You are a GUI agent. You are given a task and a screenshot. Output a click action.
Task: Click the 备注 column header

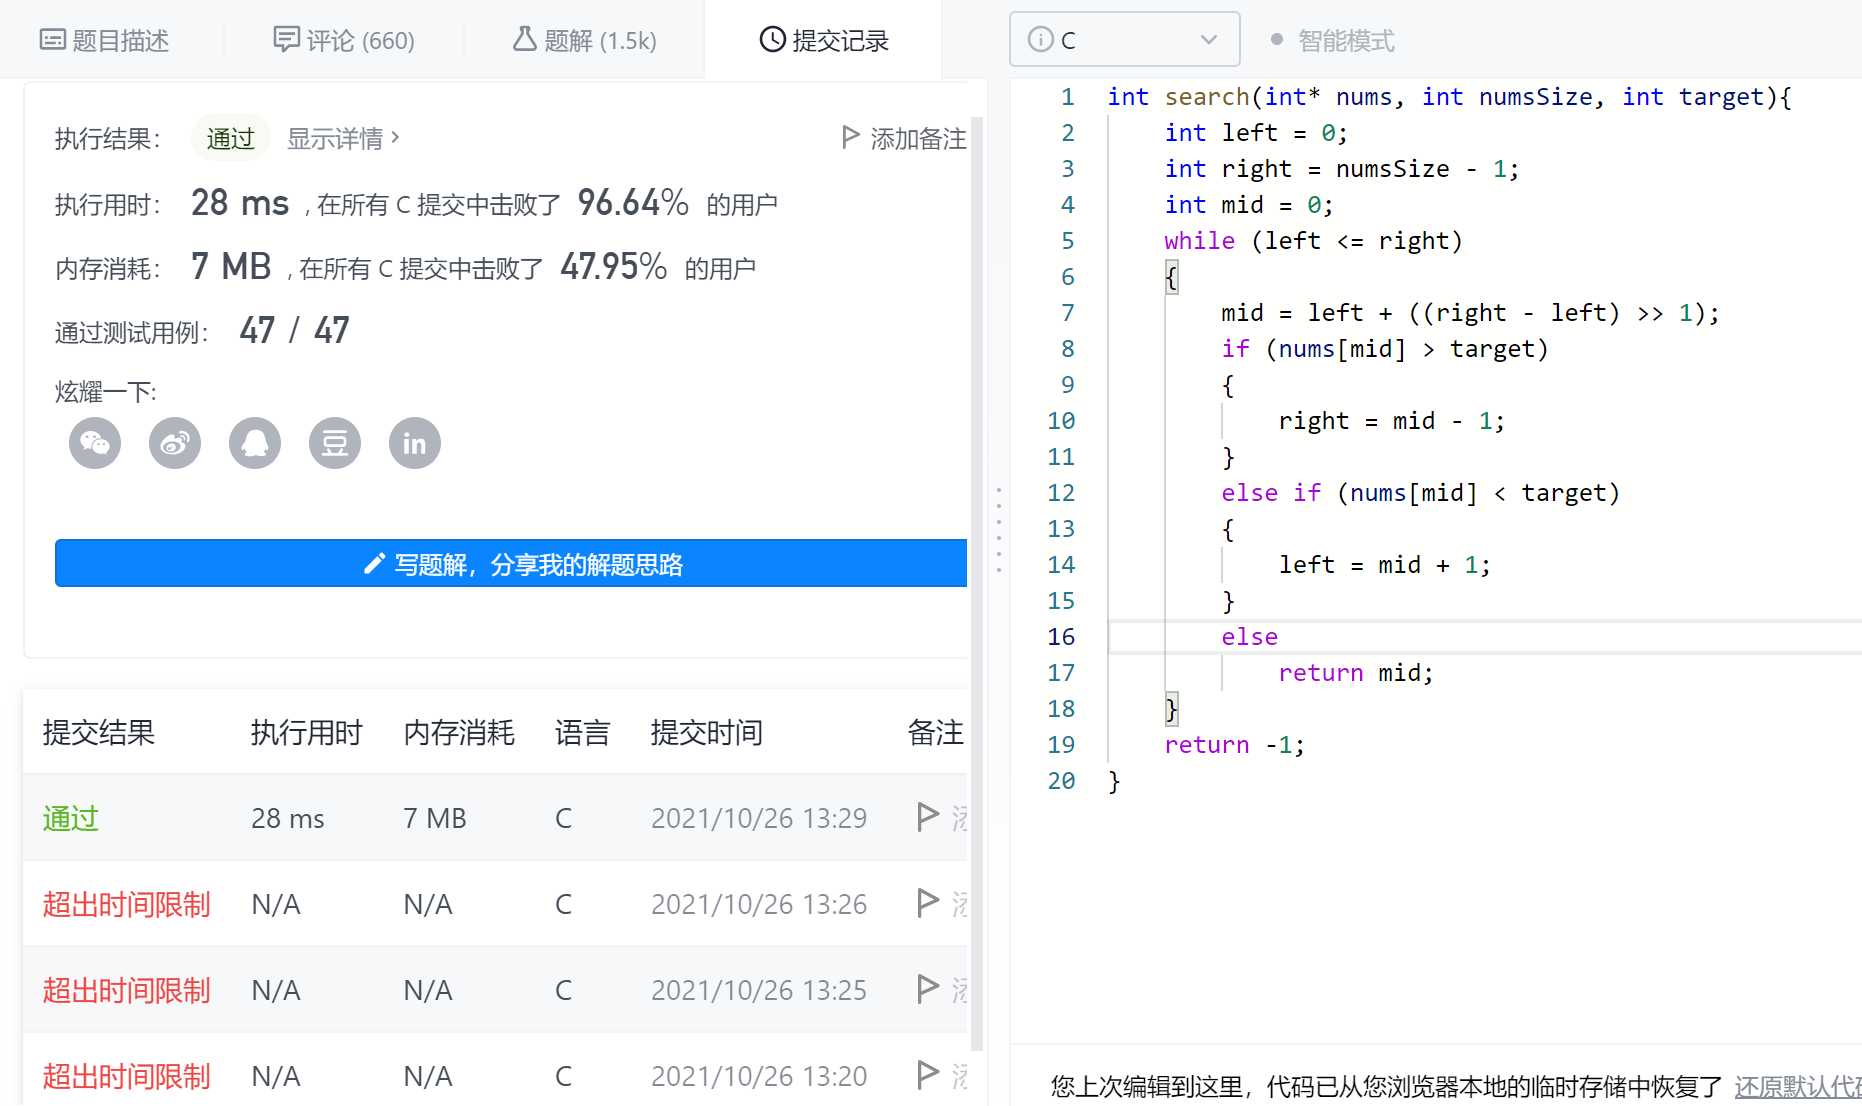click(x=935, y=733)
